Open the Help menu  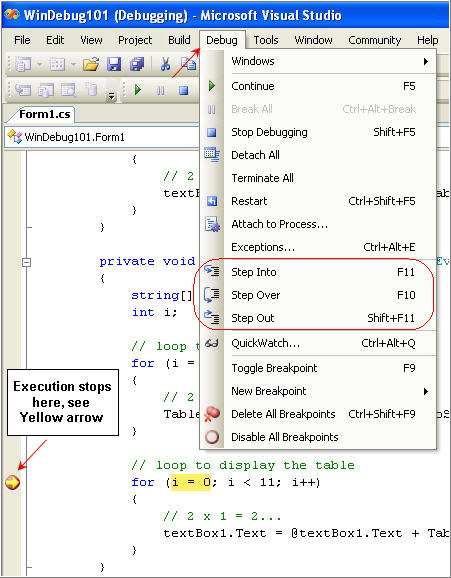(428, 40)
